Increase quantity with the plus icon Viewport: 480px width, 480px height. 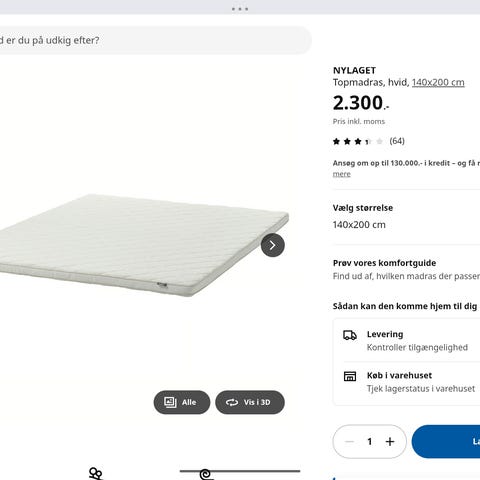[x=390, y=442]
